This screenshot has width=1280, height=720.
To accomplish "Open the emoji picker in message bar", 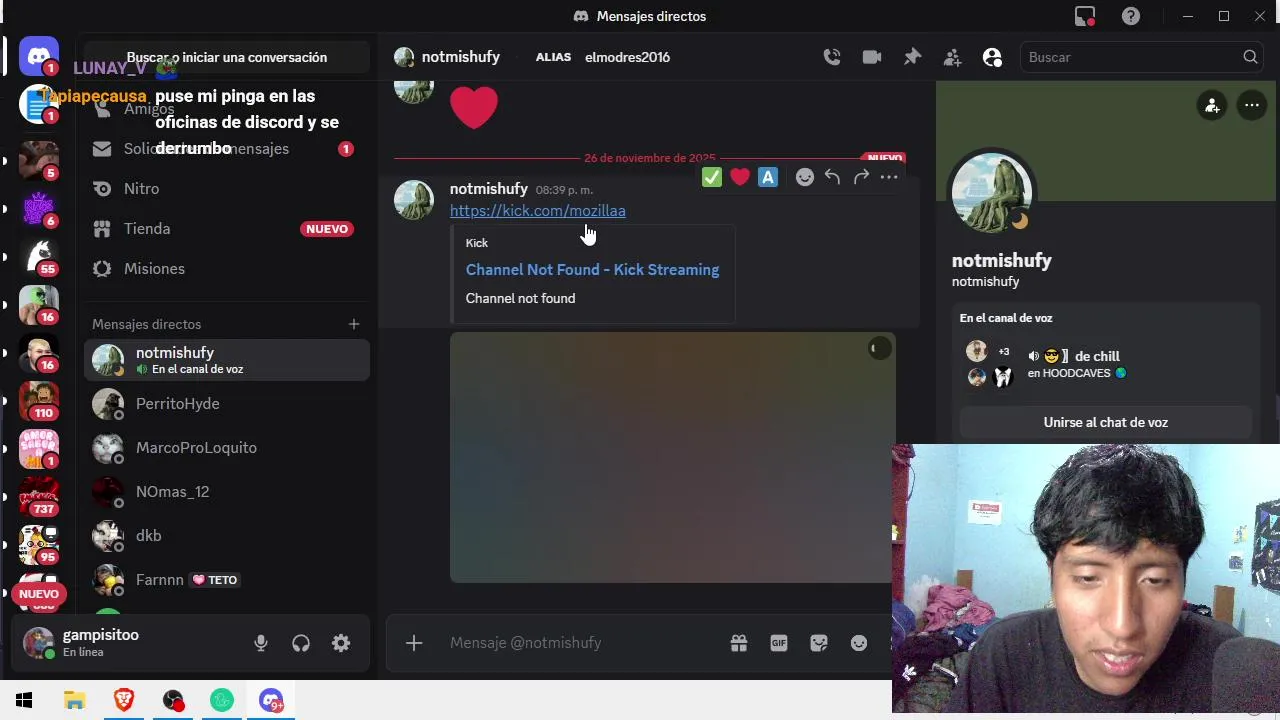I will (x=859, y=643).
